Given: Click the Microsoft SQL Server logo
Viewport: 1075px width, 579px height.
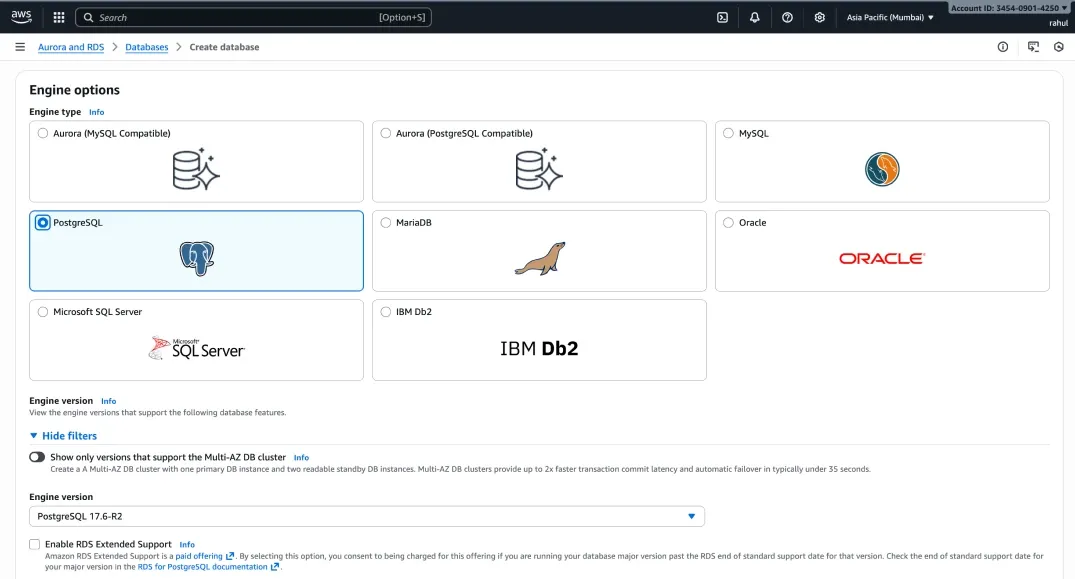Looking at the screenshot, I should click(197, 348).
